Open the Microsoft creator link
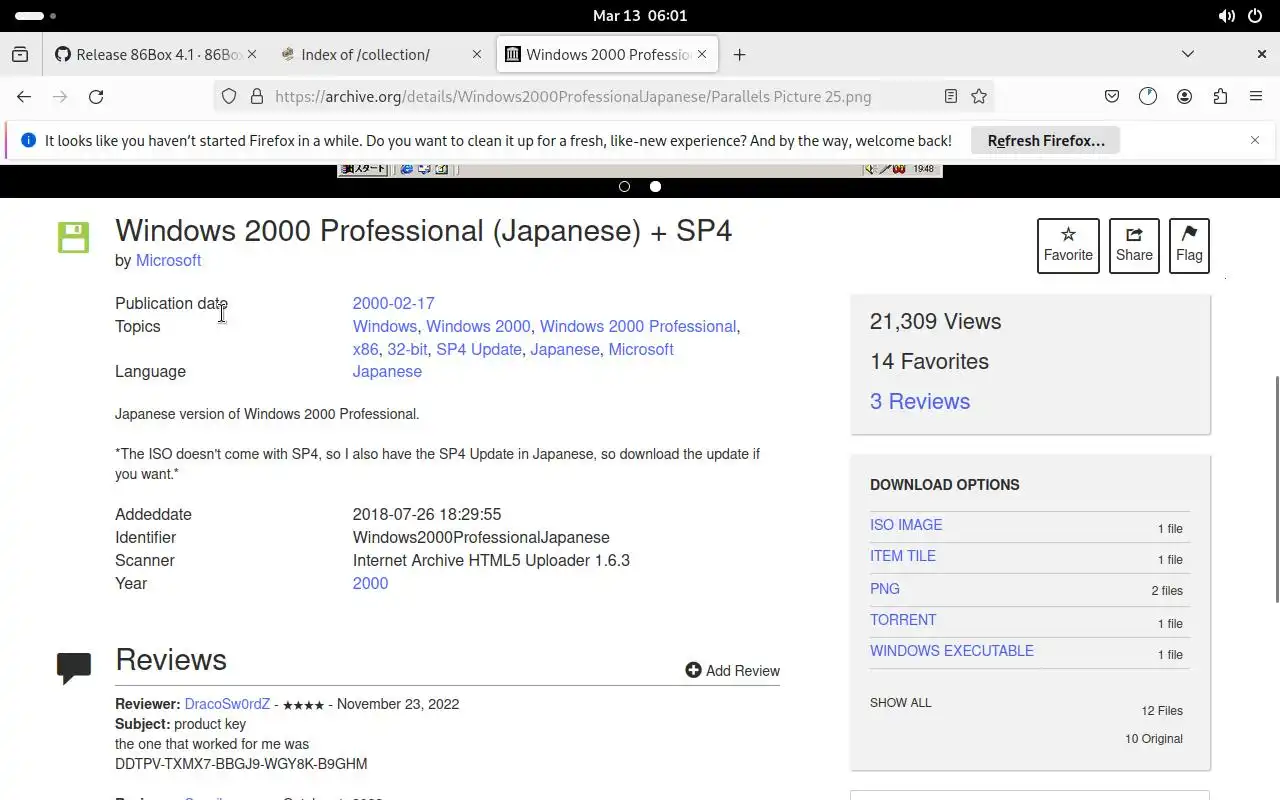The image size is (1280, 800). [168, 260]
